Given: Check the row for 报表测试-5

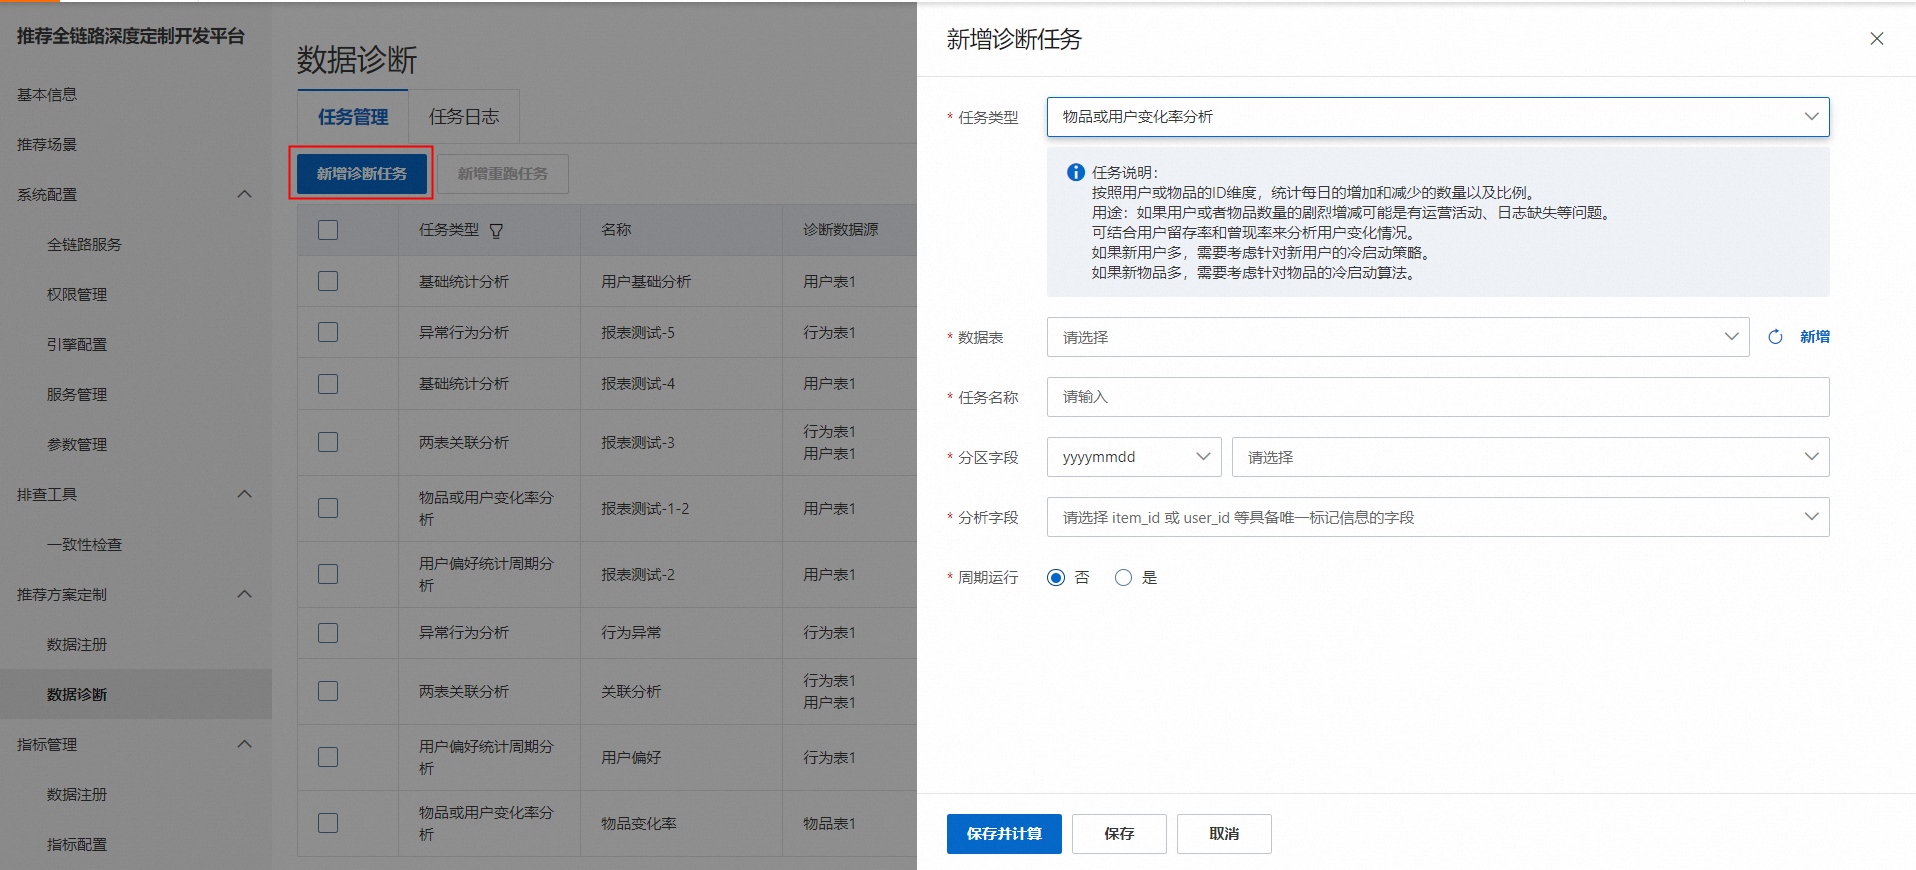Looking at the screenshot, I should point(328,332).
